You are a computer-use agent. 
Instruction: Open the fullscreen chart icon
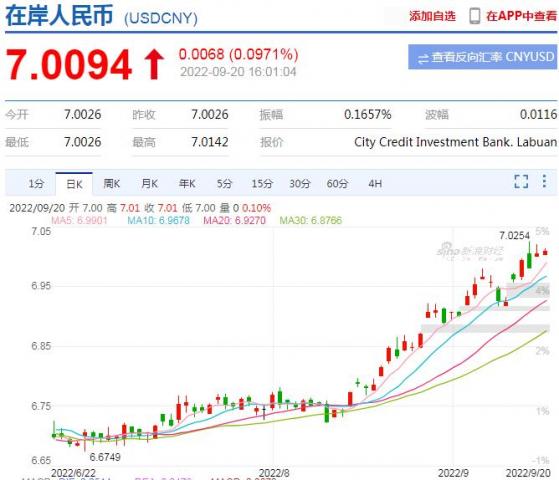click(x=521, y=181)
